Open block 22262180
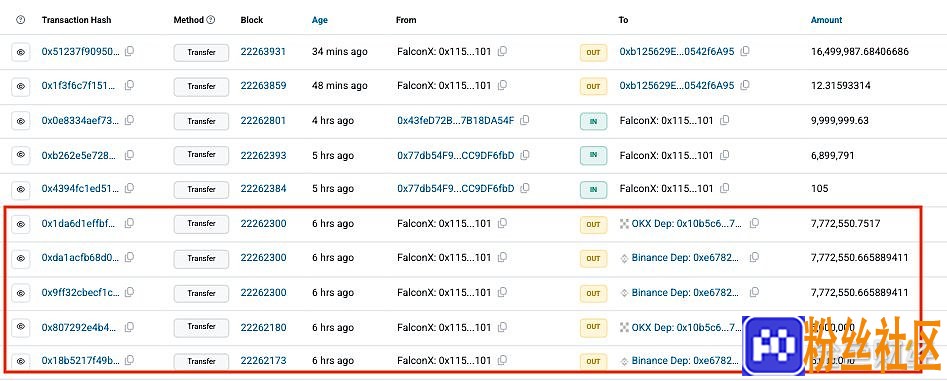 [263, 327]
